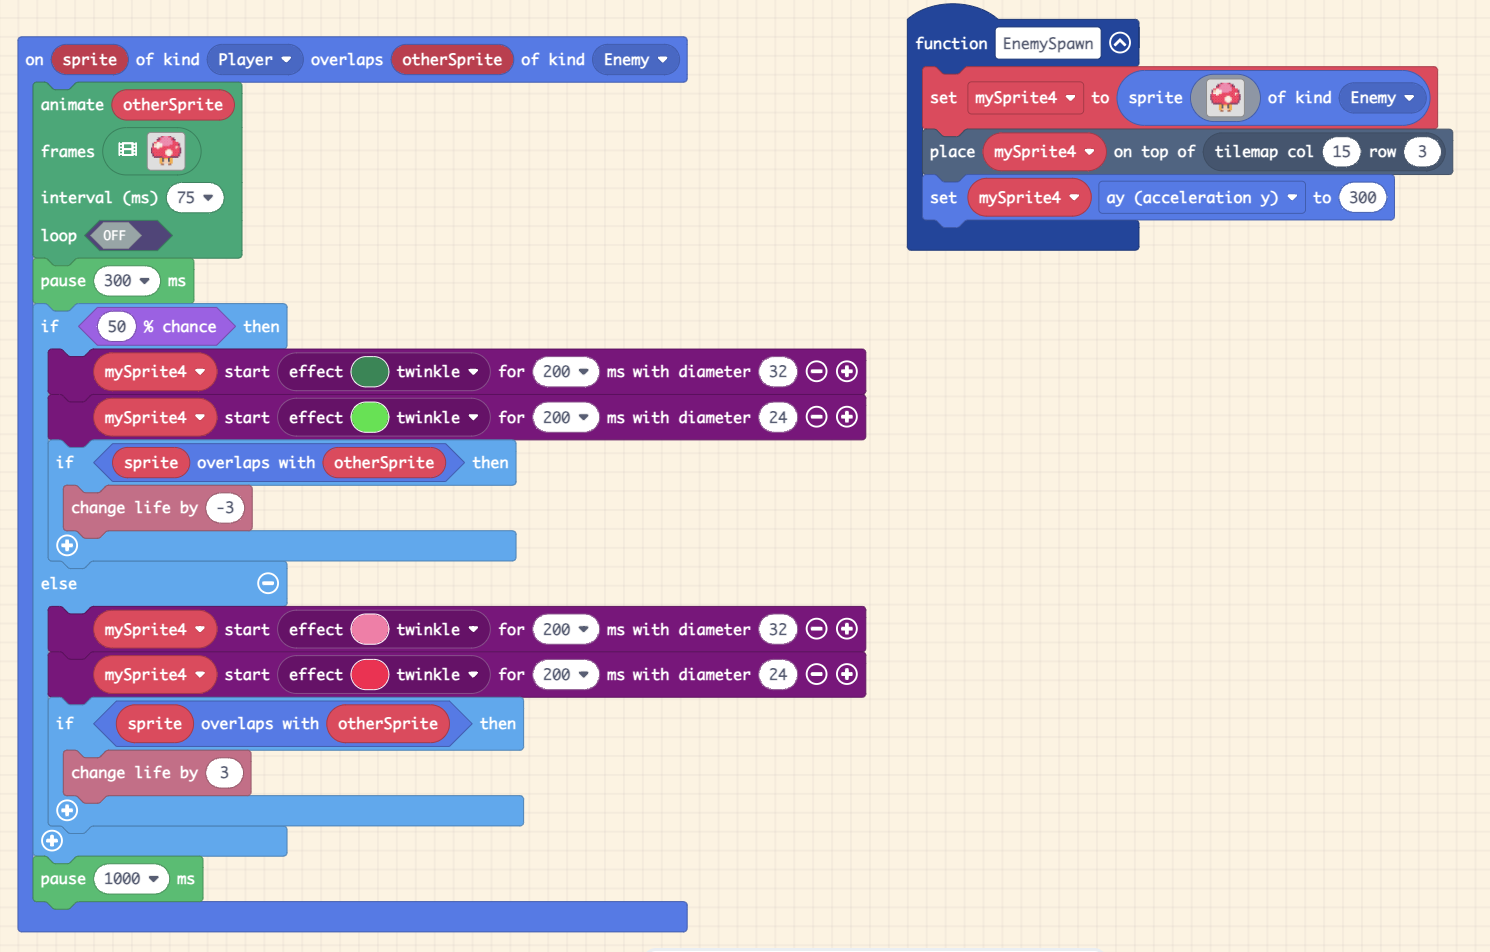This screenshot has width=1490, height=952.
Task: Toggle the loop OFF switch in animate block
Action: tap(129, 236)
